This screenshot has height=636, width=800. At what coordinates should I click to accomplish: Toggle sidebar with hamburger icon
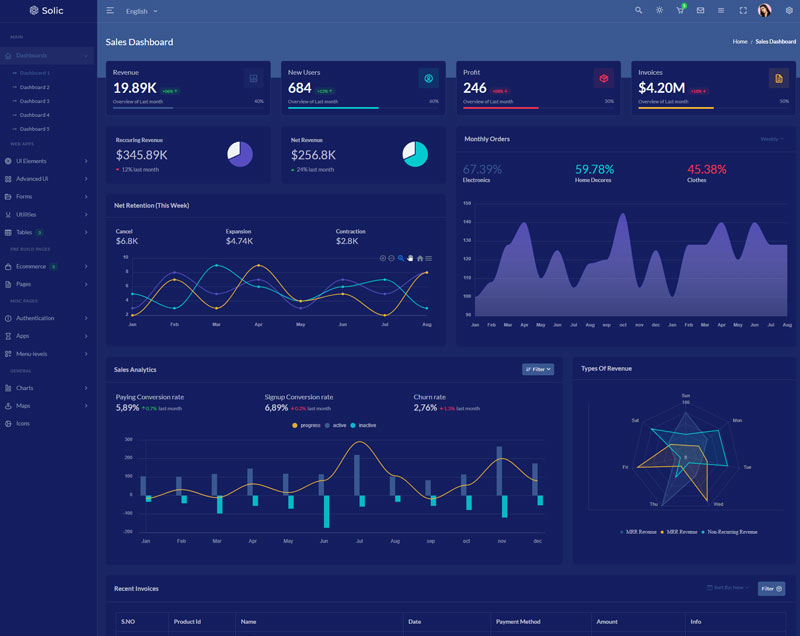coord(110,10)
